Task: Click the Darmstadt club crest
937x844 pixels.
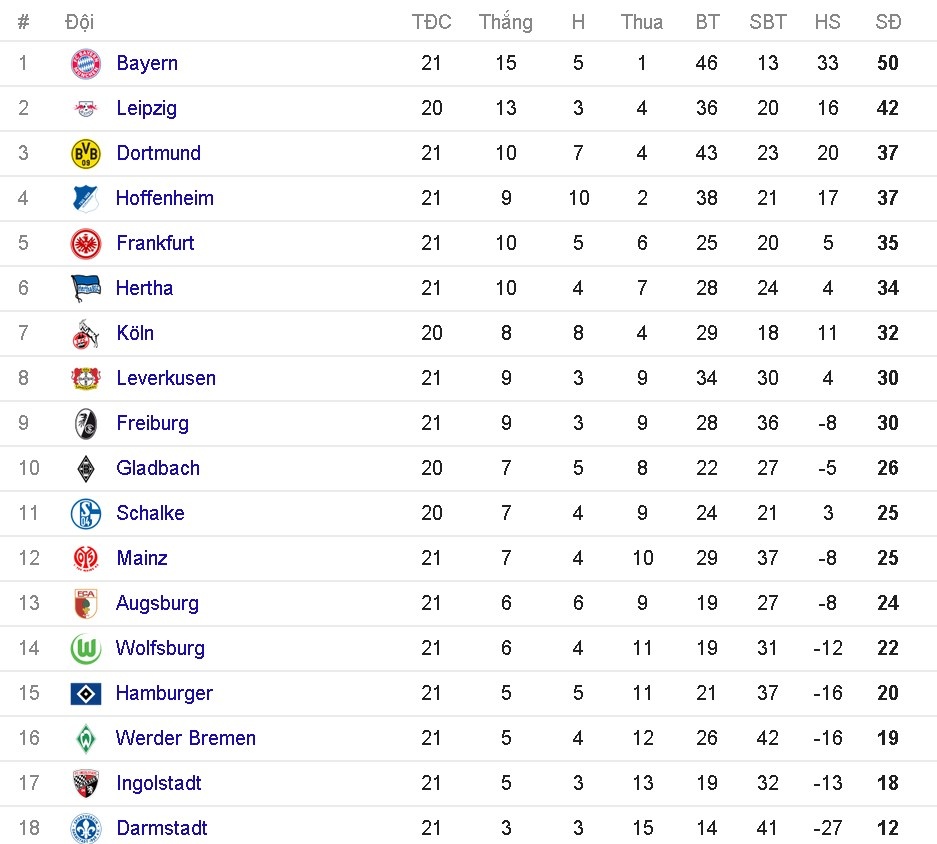Action: click(86, 828)
